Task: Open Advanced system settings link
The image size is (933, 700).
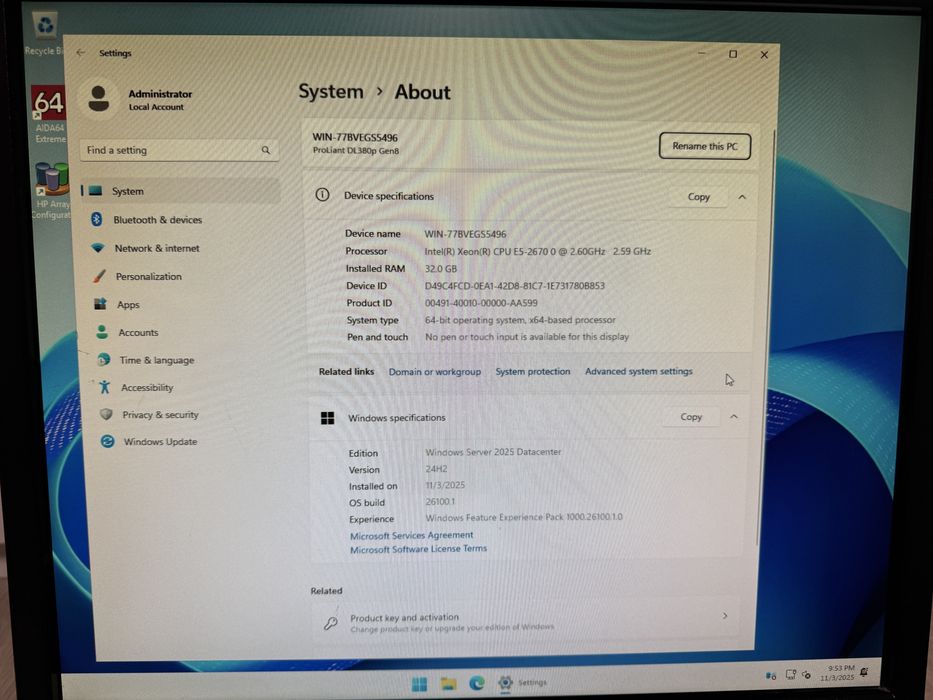Action: 638,371
